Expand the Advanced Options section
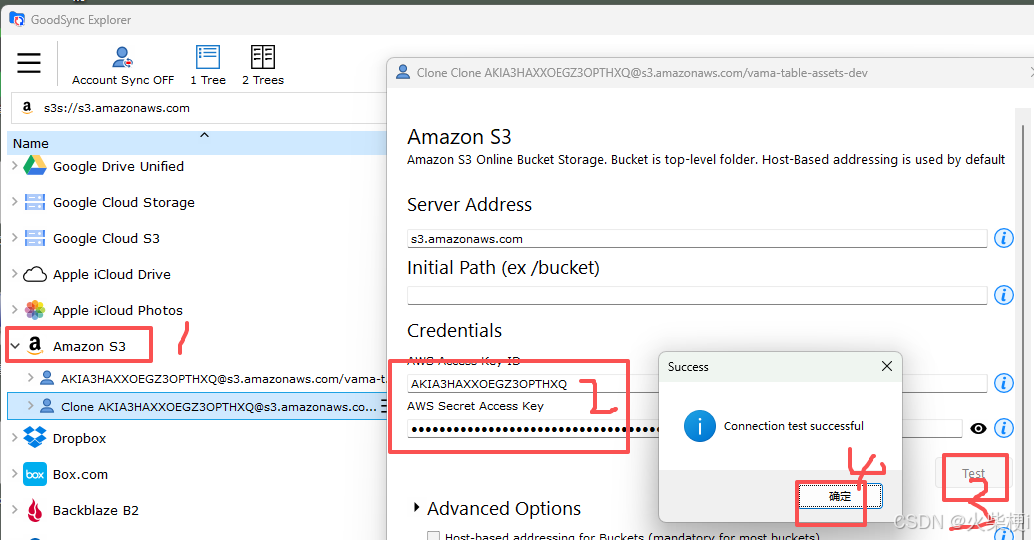1034x540 pixels. point(416,507)
